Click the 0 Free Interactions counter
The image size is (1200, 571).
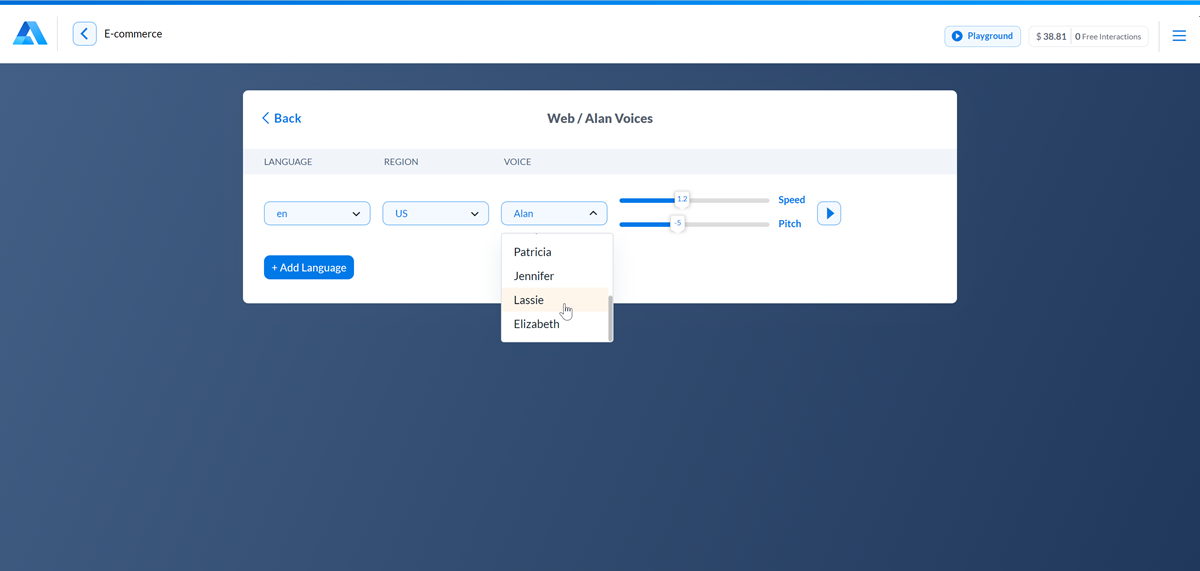[x=1108, y=37]
